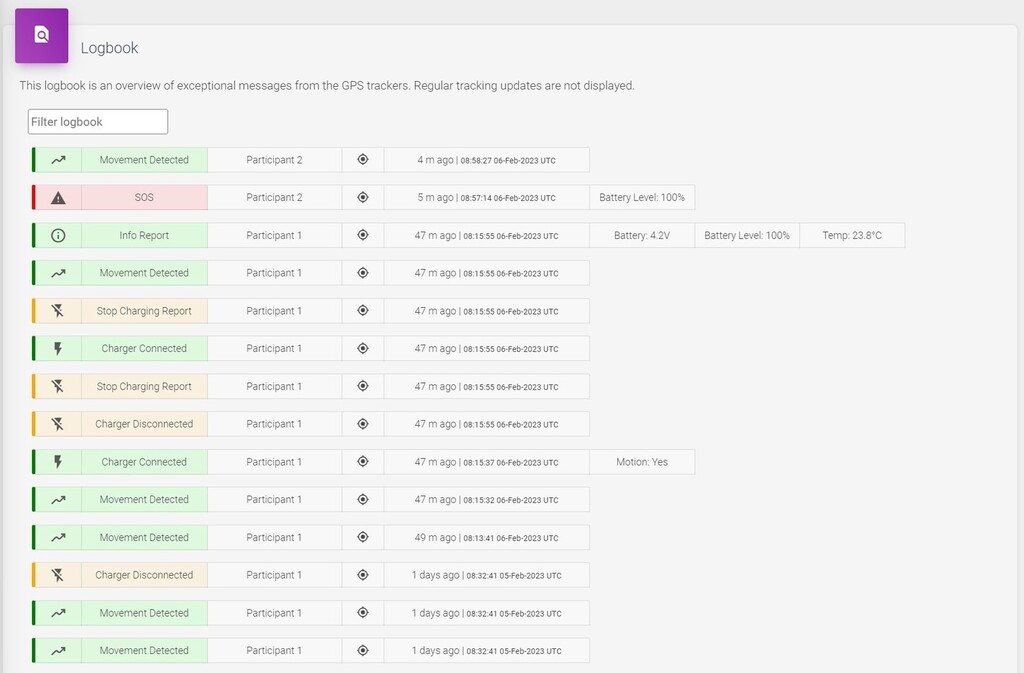The width and height of the screenshot is (1024, 673).
Task: Click the crosshair icon on the oldest logbook entry
Action: (363, 650)
